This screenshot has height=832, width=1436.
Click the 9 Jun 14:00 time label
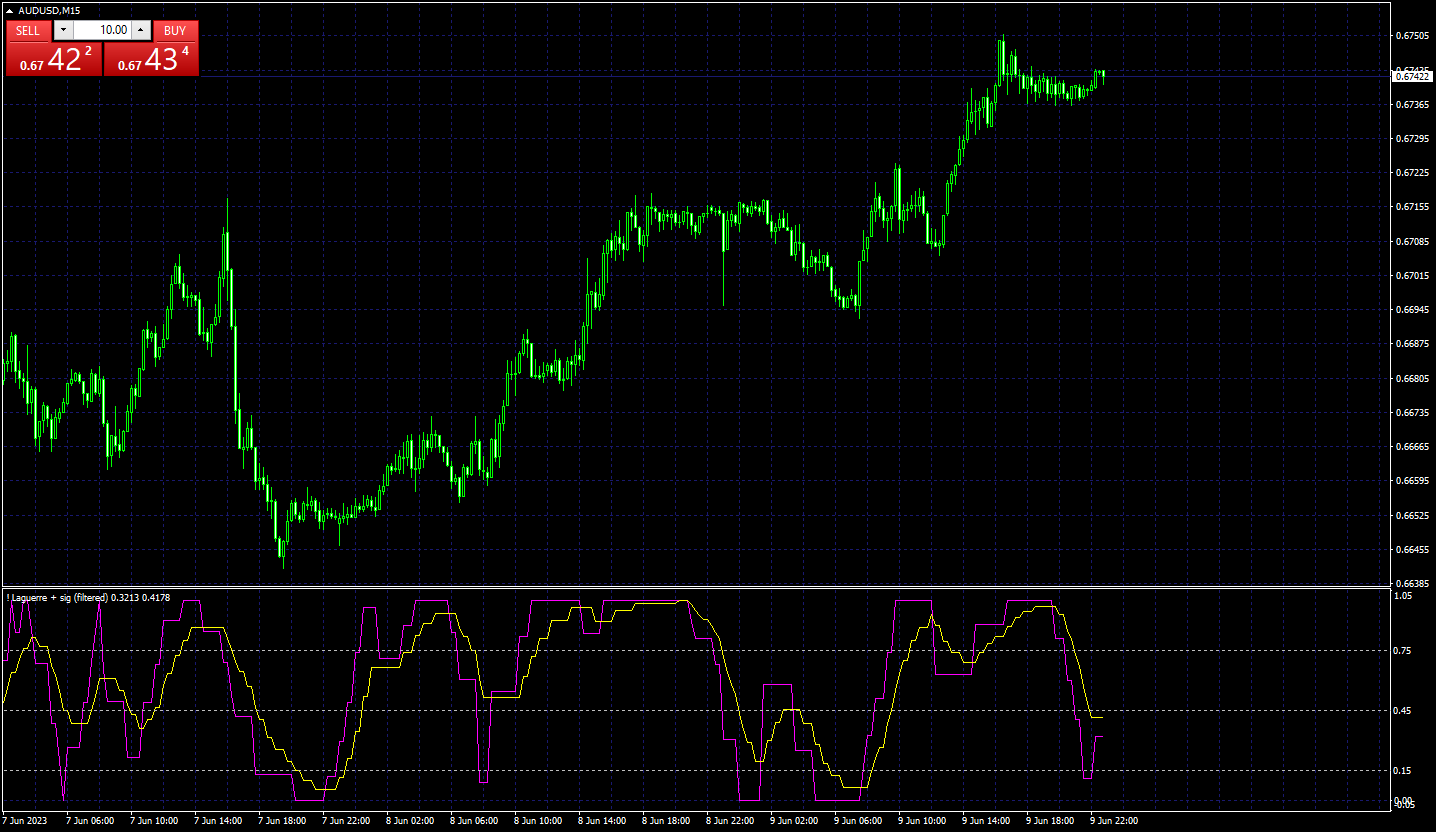point(986,821)
